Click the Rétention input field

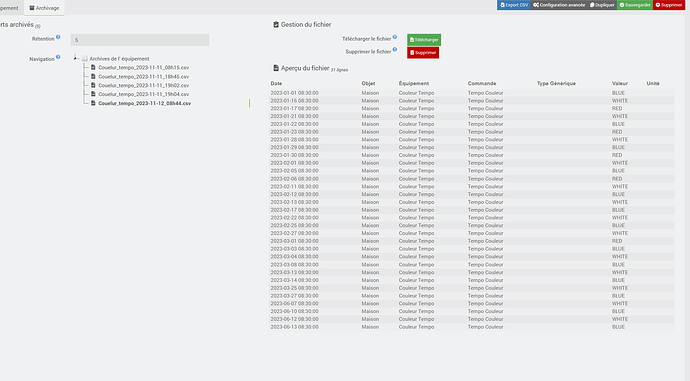pos(139,40)
